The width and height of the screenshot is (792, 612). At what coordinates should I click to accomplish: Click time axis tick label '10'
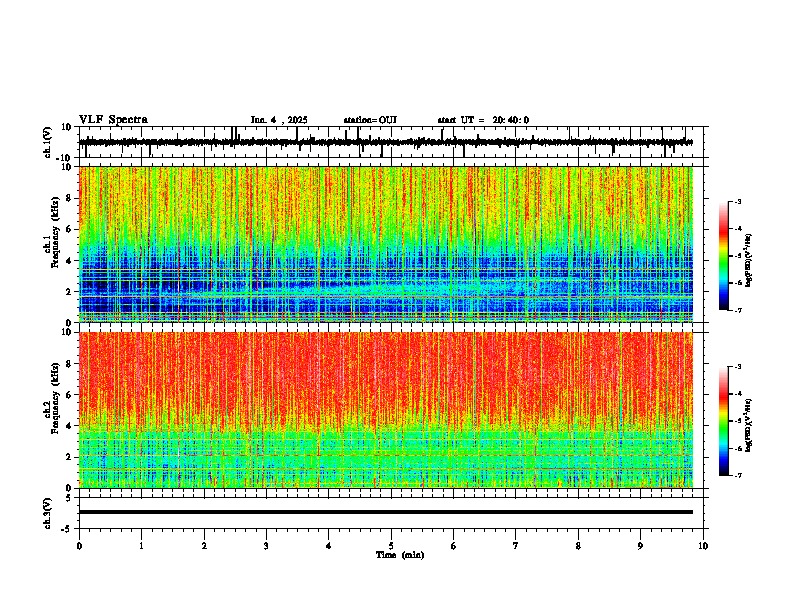[x=703, y=546]
